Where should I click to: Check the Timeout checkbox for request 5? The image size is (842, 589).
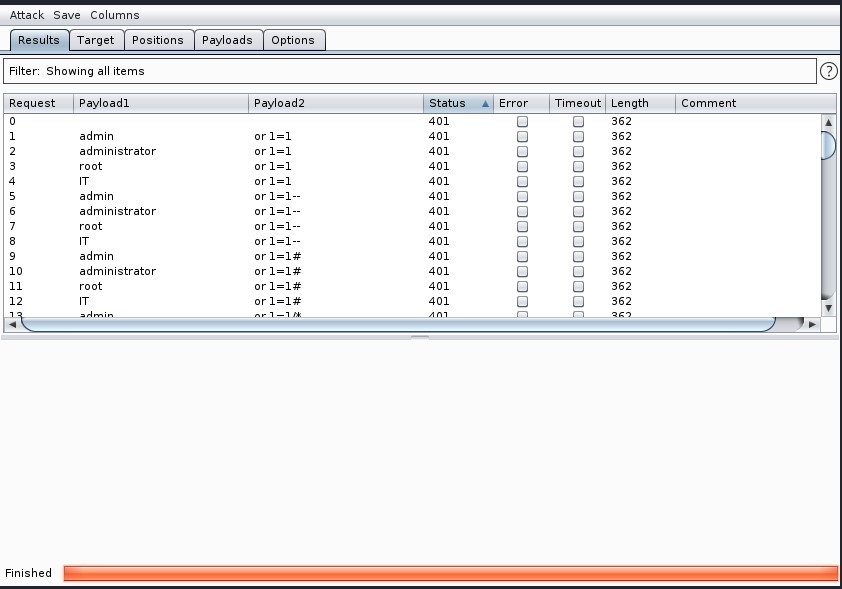click(578, 196)
